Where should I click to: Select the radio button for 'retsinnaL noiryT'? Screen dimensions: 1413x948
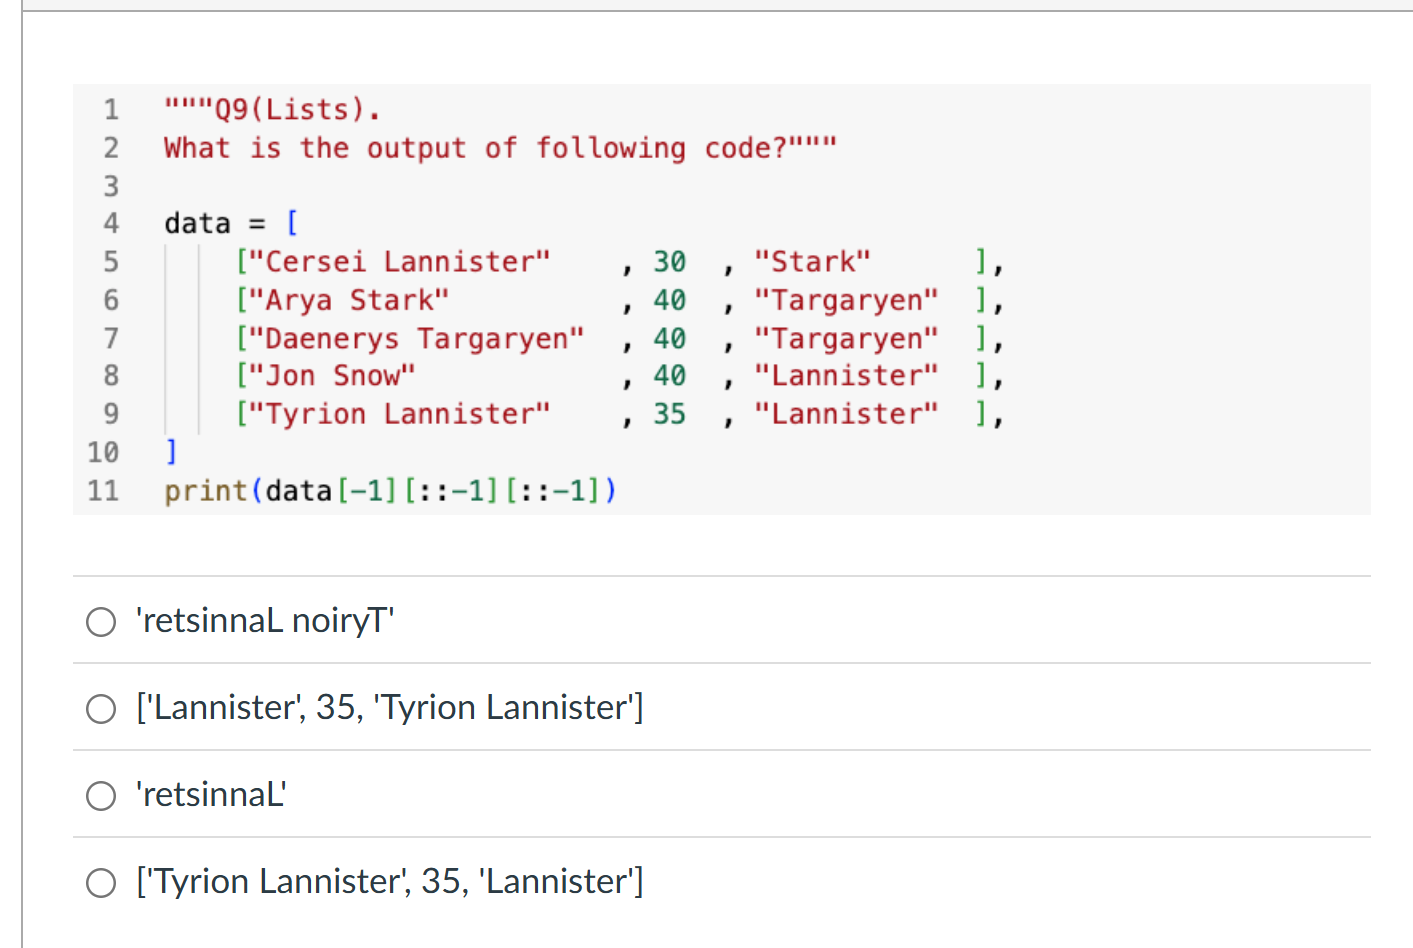click(100, 621)
